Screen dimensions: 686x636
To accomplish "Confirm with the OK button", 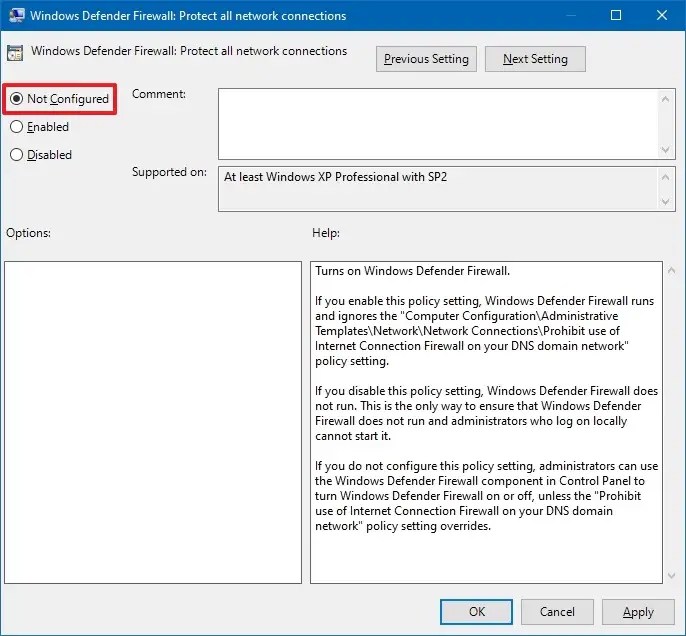I will tap(476, 612).
